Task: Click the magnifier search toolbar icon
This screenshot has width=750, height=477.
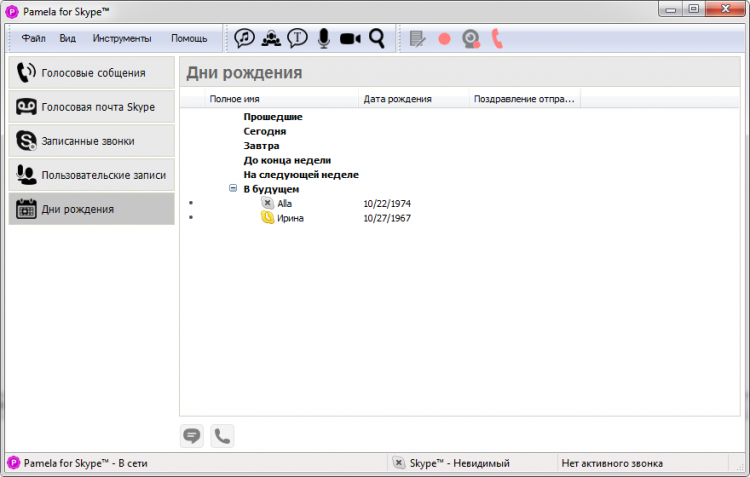Action: (376, 38)
